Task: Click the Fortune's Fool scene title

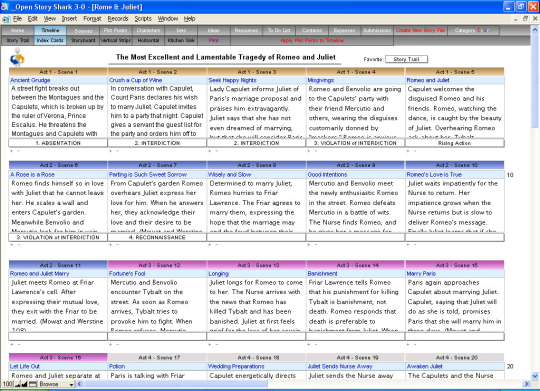Action: [127, 274]
